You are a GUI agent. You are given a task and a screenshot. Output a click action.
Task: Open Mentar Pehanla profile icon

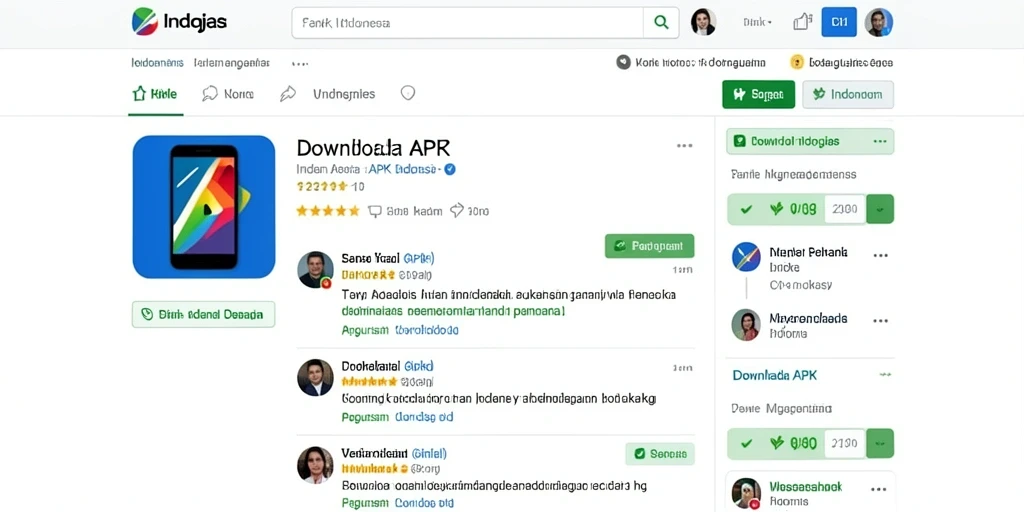pos(746,257)
